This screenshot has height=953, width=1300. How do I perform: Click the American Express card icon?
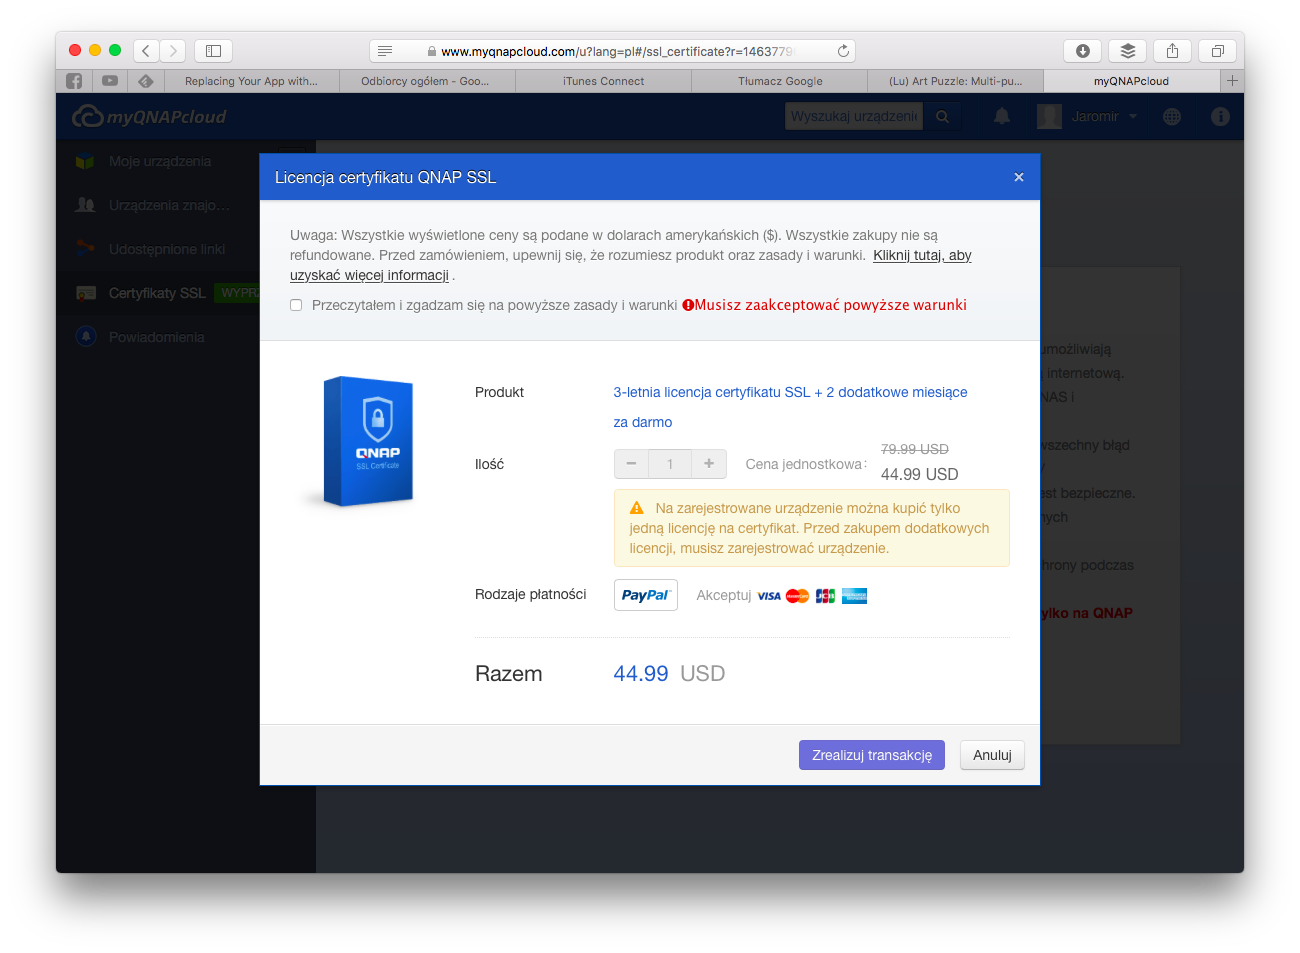(854, 596)
